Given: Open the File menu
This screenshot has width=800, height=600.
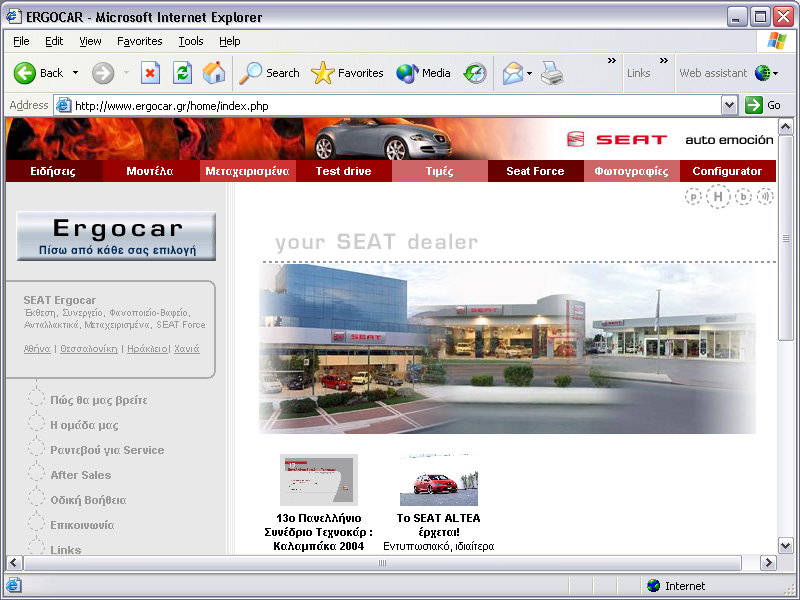Looking at the screenshot, I should (x=21, y=41).
